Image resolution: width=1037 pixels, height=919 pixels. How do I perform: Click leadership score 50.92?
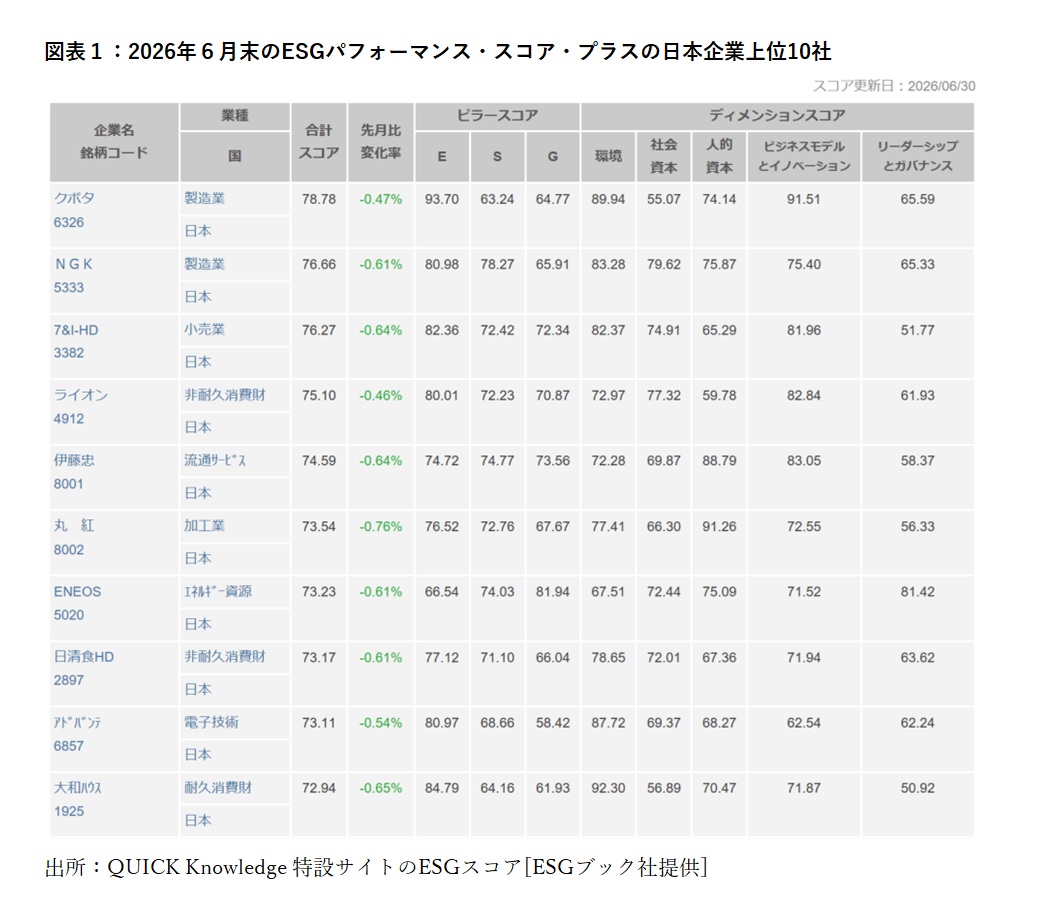(x=918, y=788)
